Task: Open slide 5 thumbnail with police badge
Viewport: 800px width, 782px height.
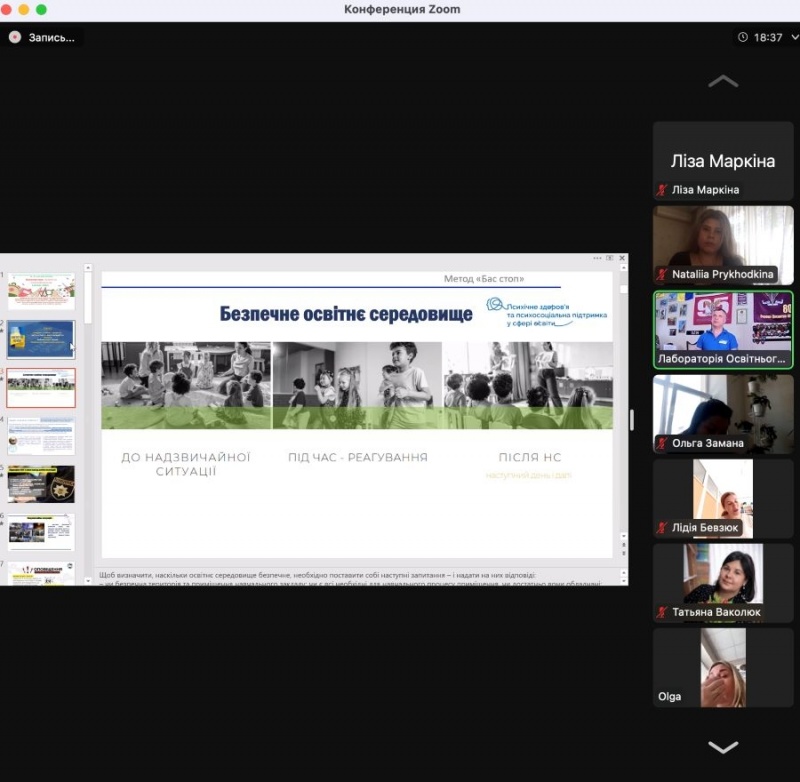Action: [41, 484]
